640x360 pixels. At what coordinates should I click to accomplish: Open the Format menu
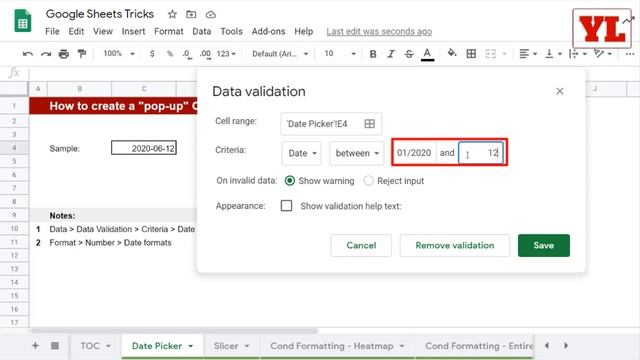pyautogui.click(x=169, y=31)
